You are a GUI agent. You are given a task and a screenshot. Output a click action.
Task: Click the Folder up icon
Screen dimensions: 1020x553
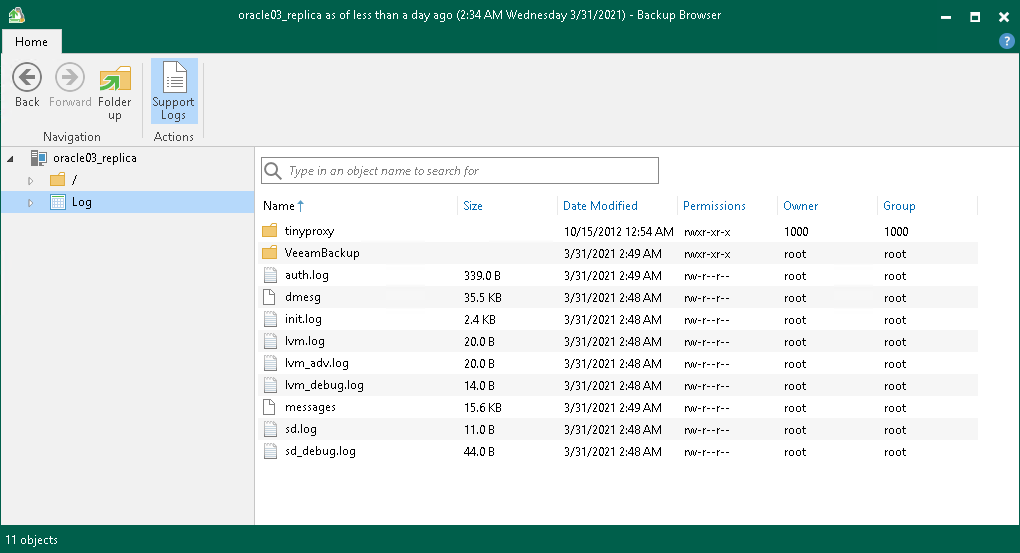[x=115, y=78]
